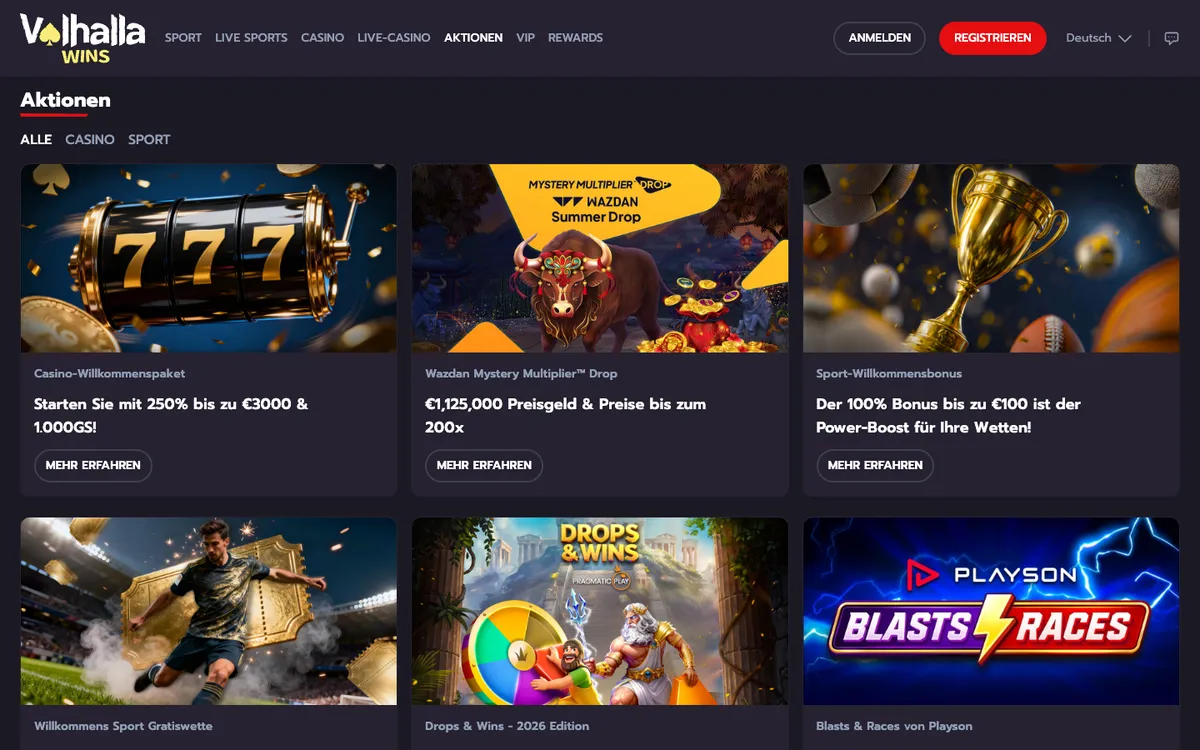Viewport: 1200px width, 750px height.
Task: Open REWARDS in the top navigation
Action: click(x=575, y=38)
